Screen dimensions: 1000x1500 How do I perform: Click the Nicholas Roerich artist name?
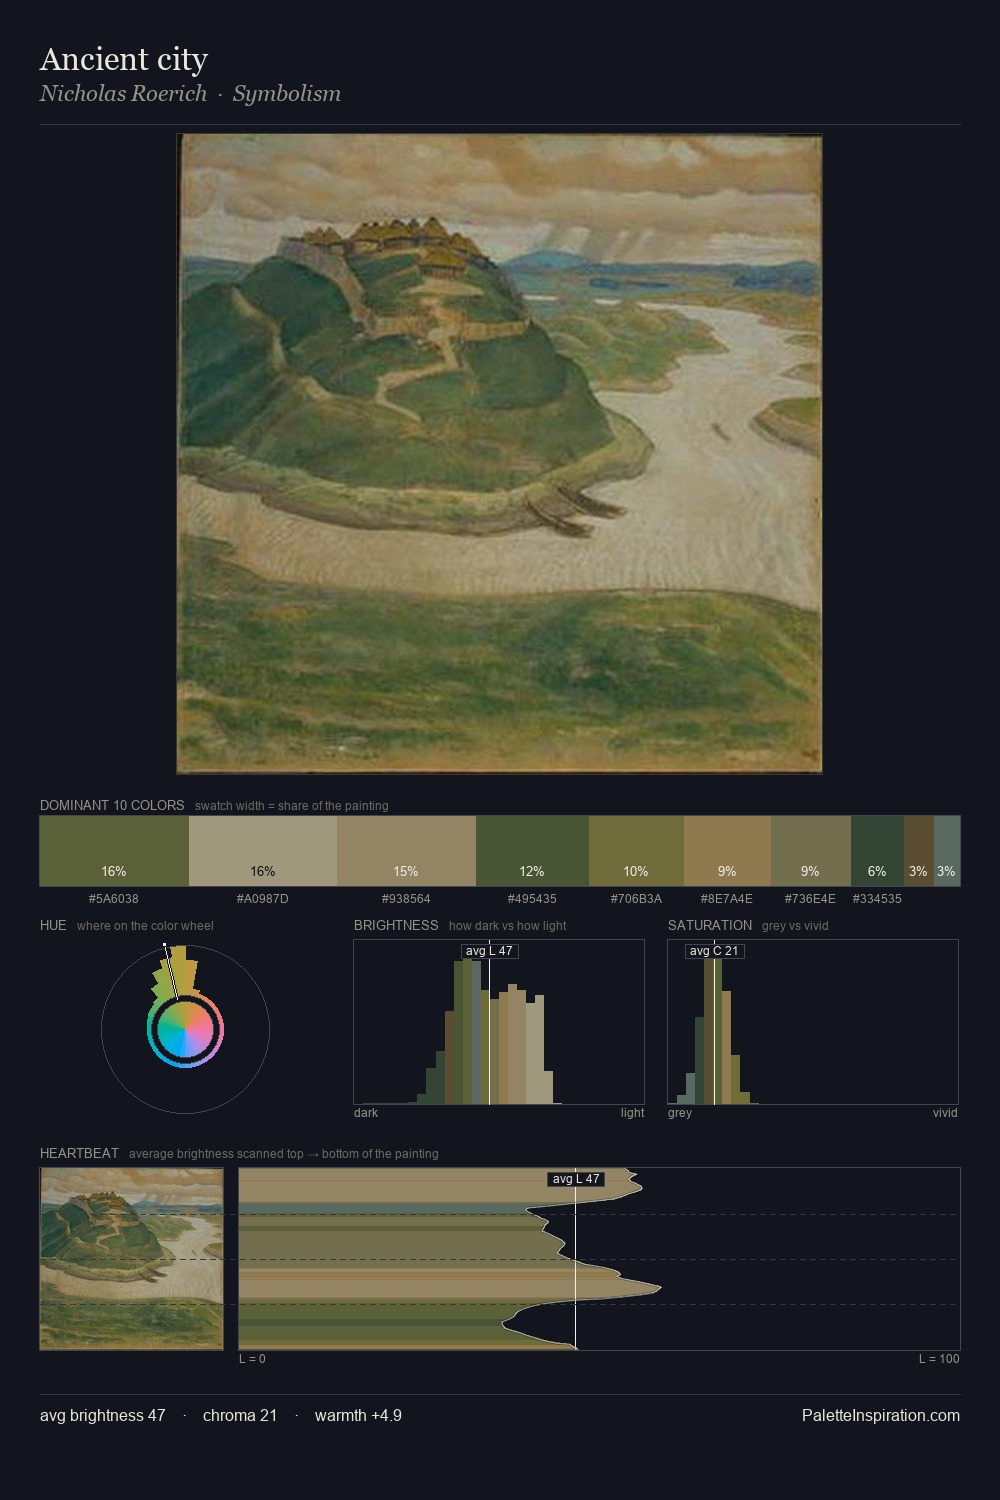(x=123, y=94)
